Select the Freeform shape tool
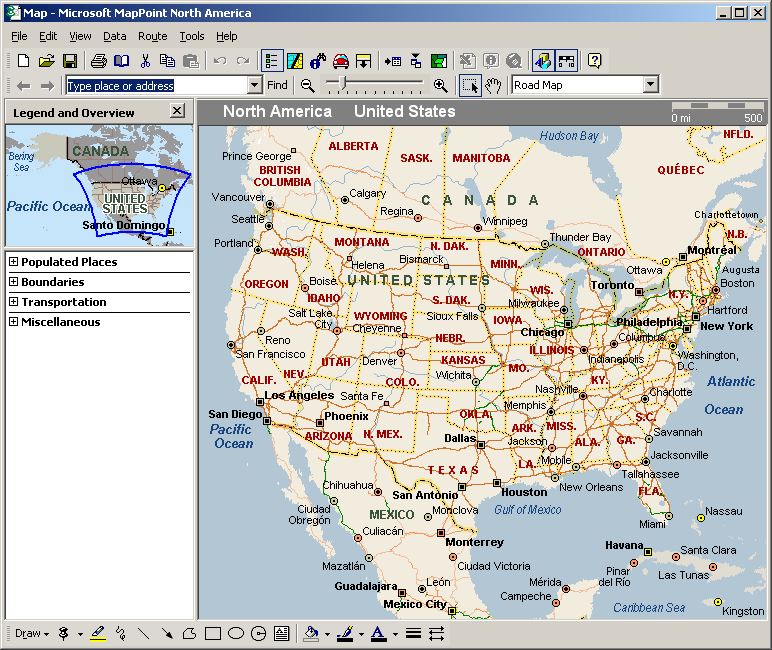Image resolution: width=772 pixels, height=650 pixels. point(190,633)
